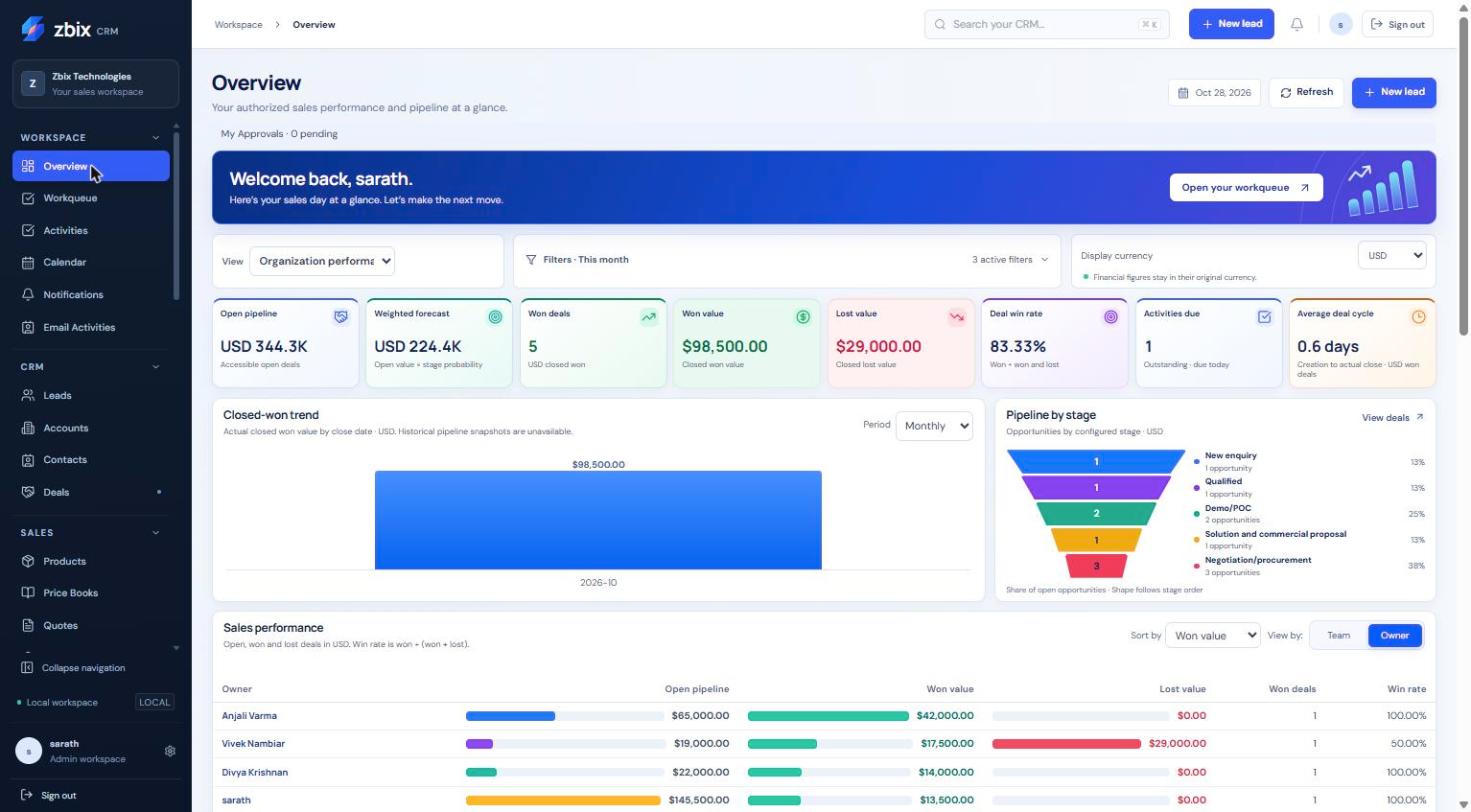
Task: Click the Won deals trend icon
Action: point(649,317)
